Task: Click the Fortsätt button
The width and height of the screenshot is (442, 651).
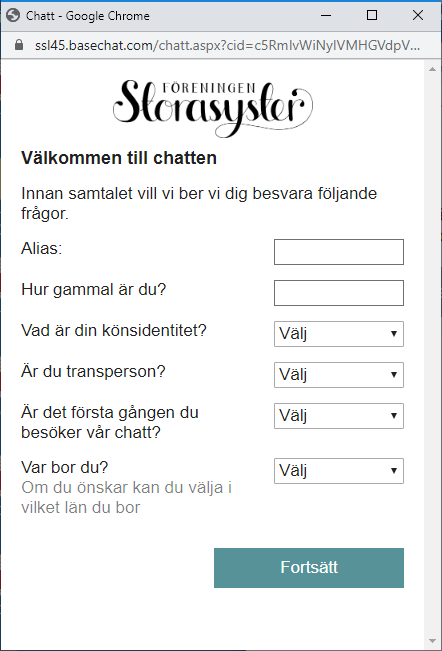Action: pos(309,568)
